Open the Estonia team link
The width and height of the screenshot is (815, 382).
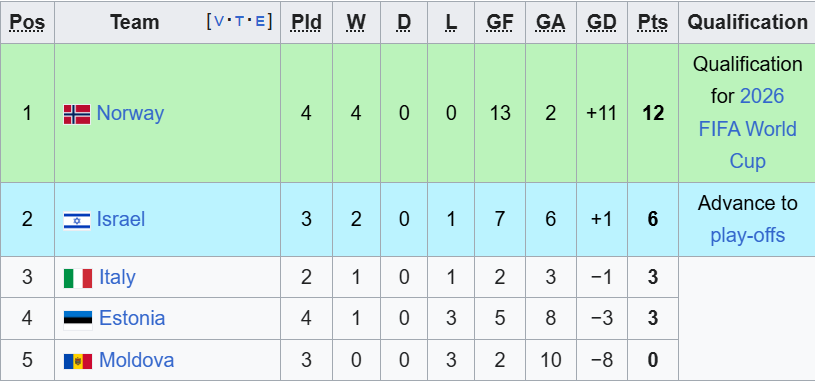[x=132, y=318]
